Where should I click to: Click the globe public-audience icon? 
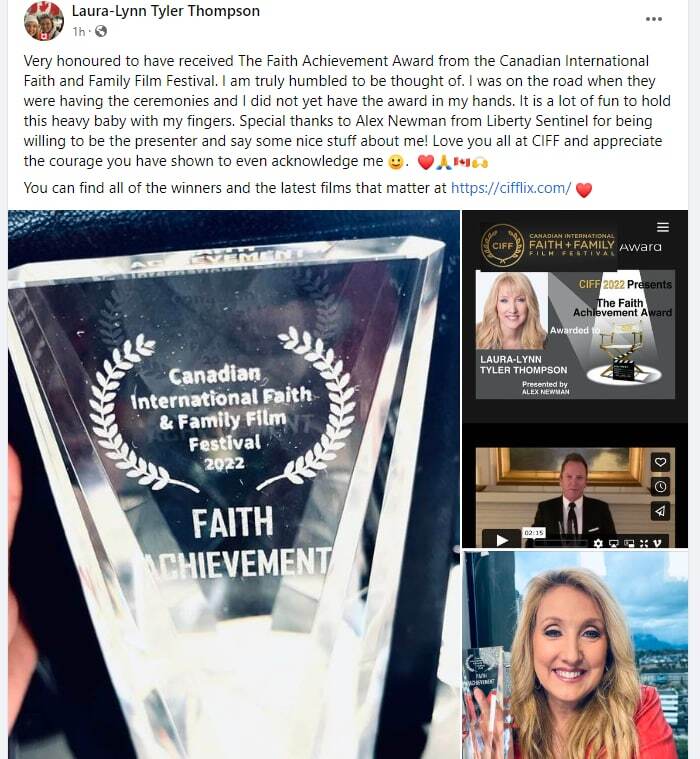click(101, 31)
